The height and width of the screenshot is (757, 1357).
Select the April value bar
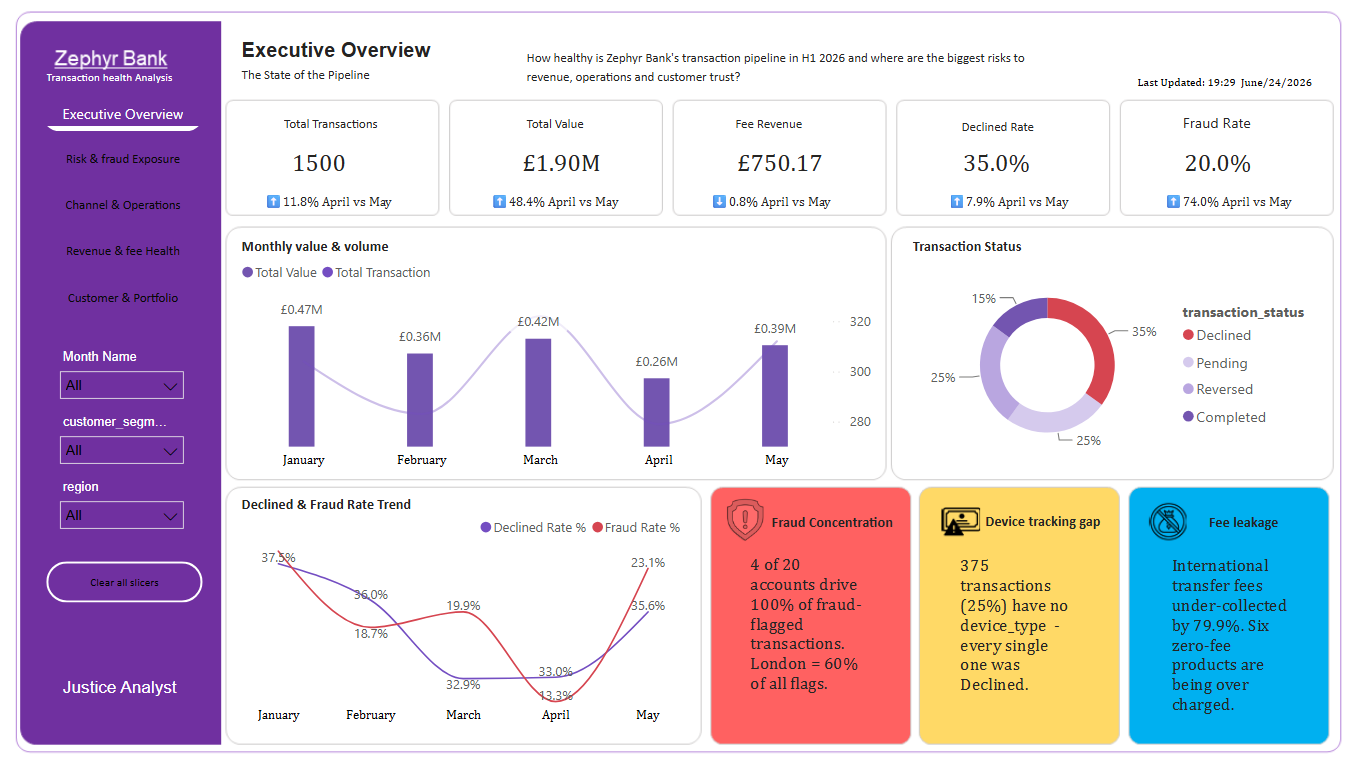(x=657, y=412)
